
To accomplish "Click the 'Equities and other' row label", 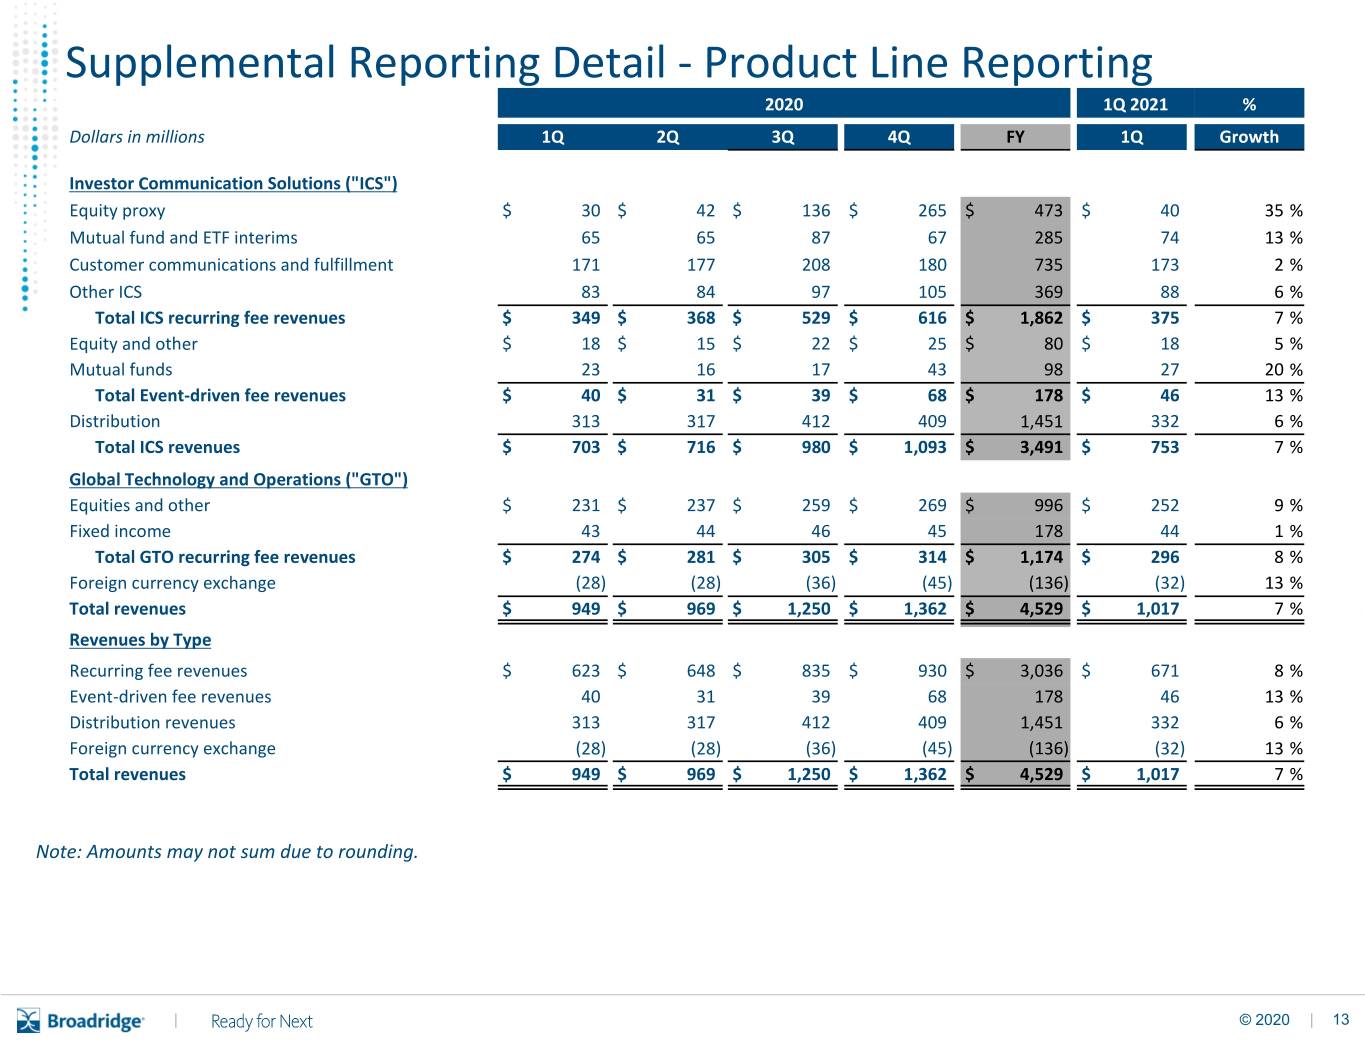I will 139,505.
